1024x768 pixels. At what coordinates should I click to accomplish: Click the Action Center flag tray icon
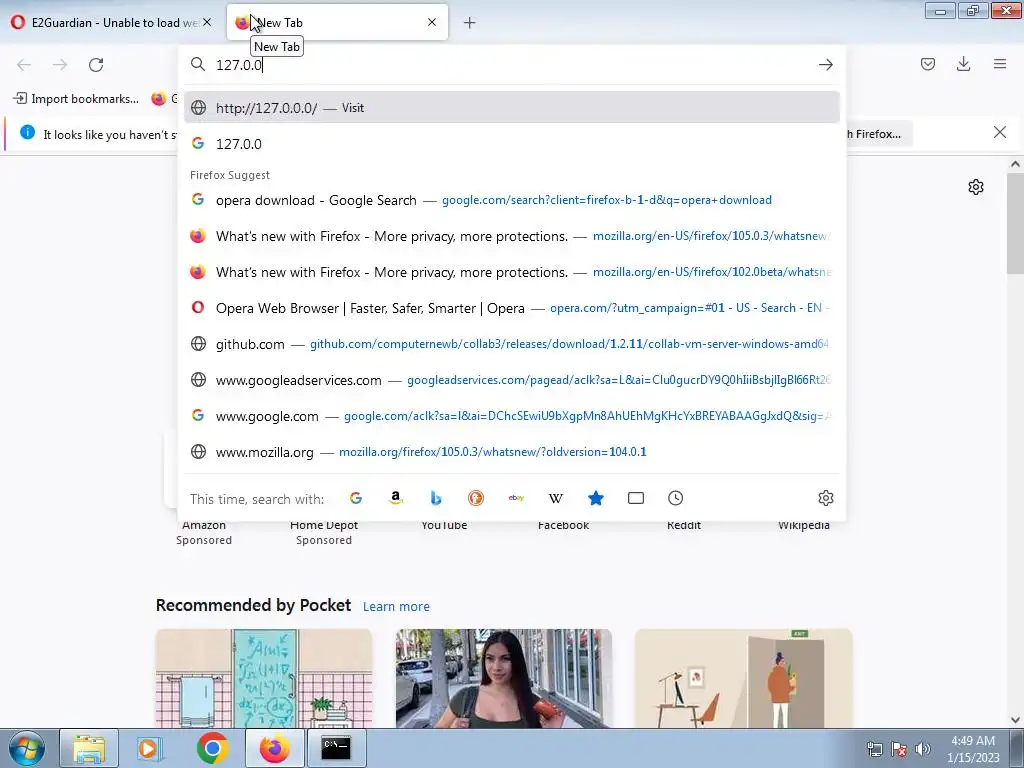(899, 749)
